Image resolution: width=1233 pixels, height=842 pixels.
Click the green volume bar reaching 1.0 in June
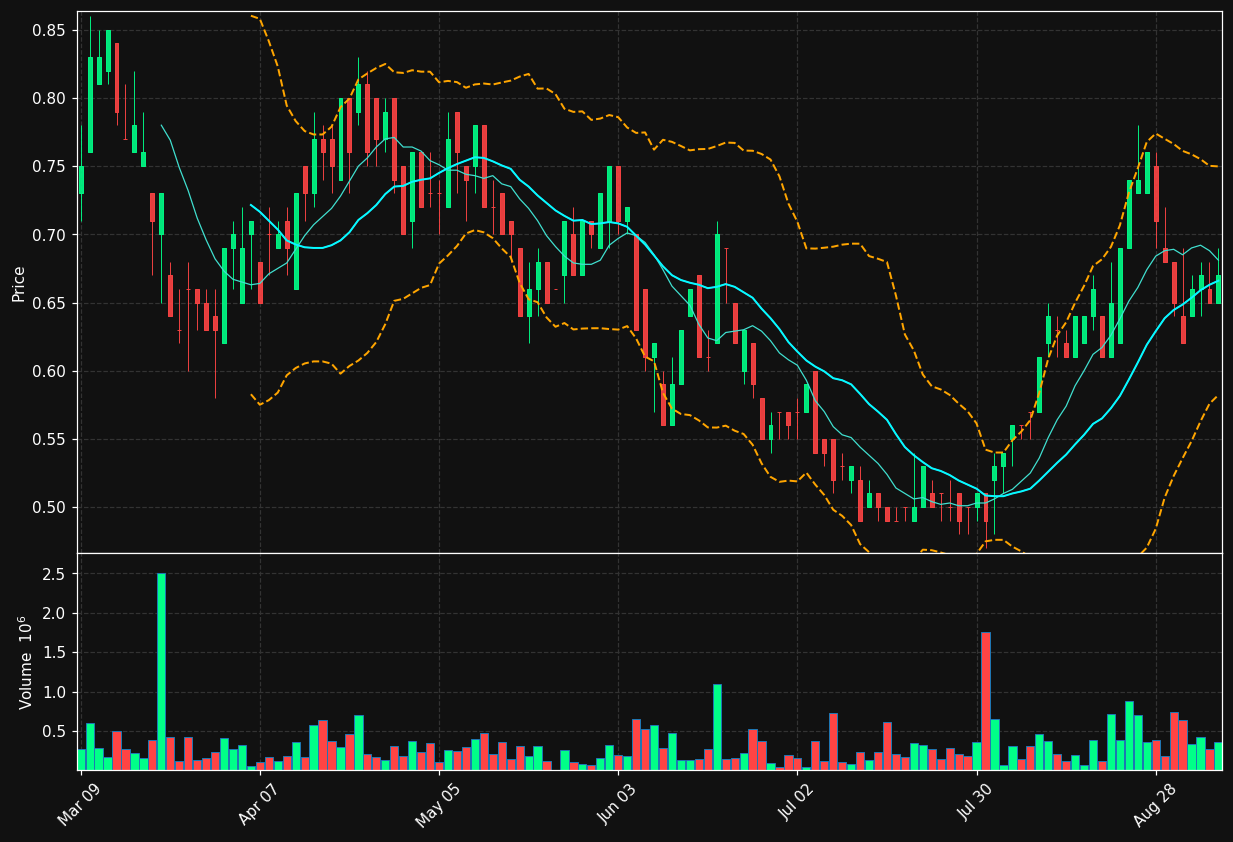[x=717, y=727]
